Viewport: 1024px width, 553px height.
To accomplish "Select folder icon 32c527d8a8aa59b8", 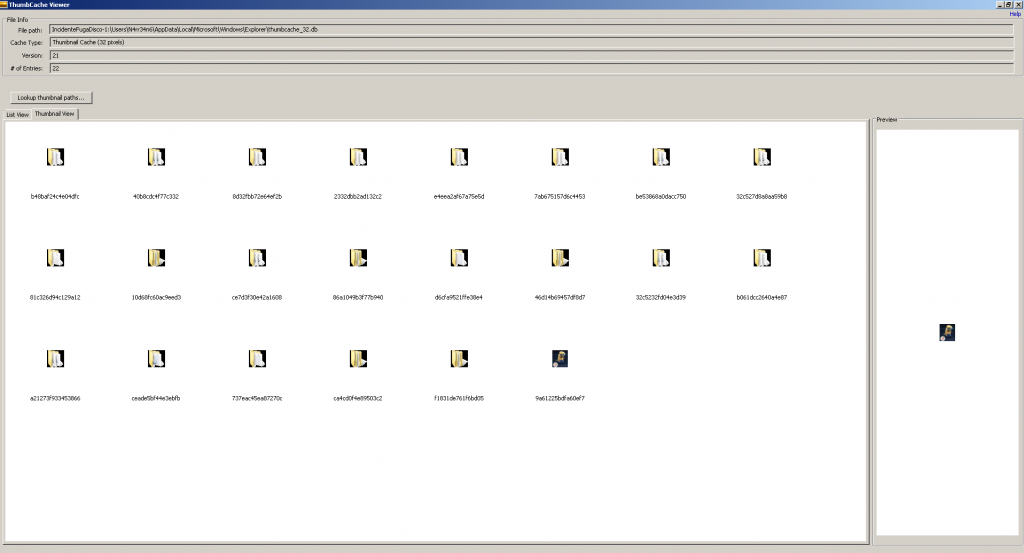I will tap(761, 157).
